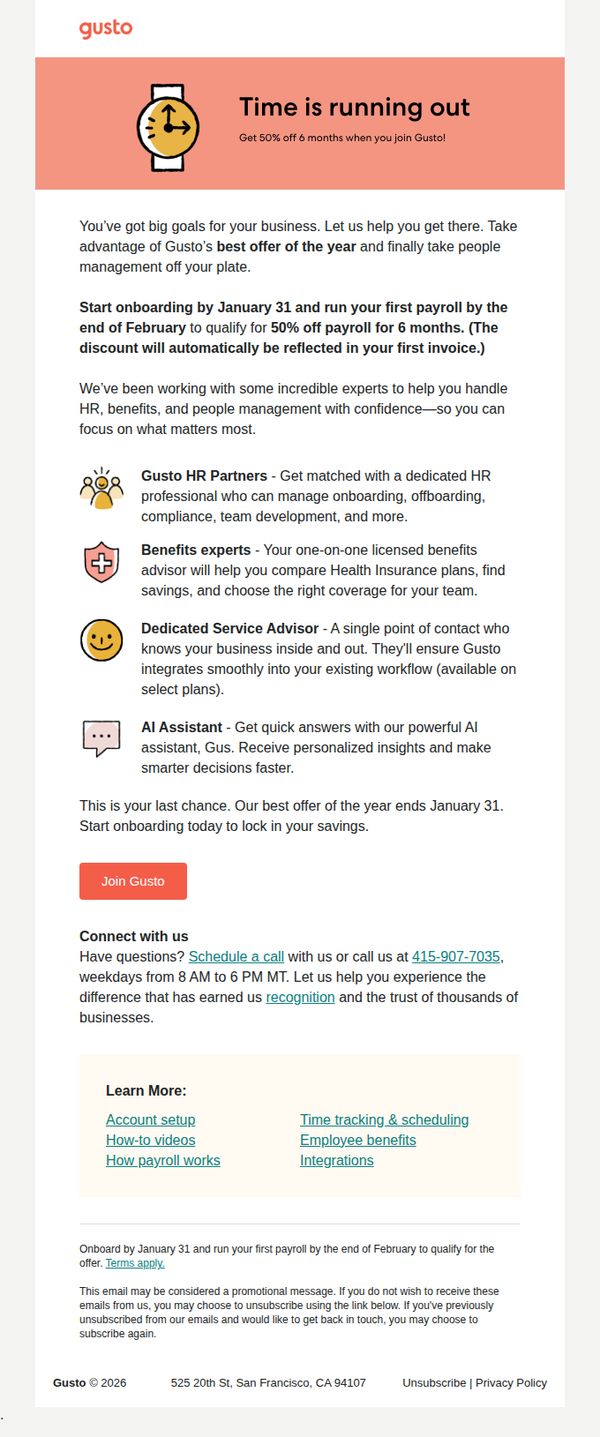Click the Dedicated Service Advisor smiley icon

[101, 640]
